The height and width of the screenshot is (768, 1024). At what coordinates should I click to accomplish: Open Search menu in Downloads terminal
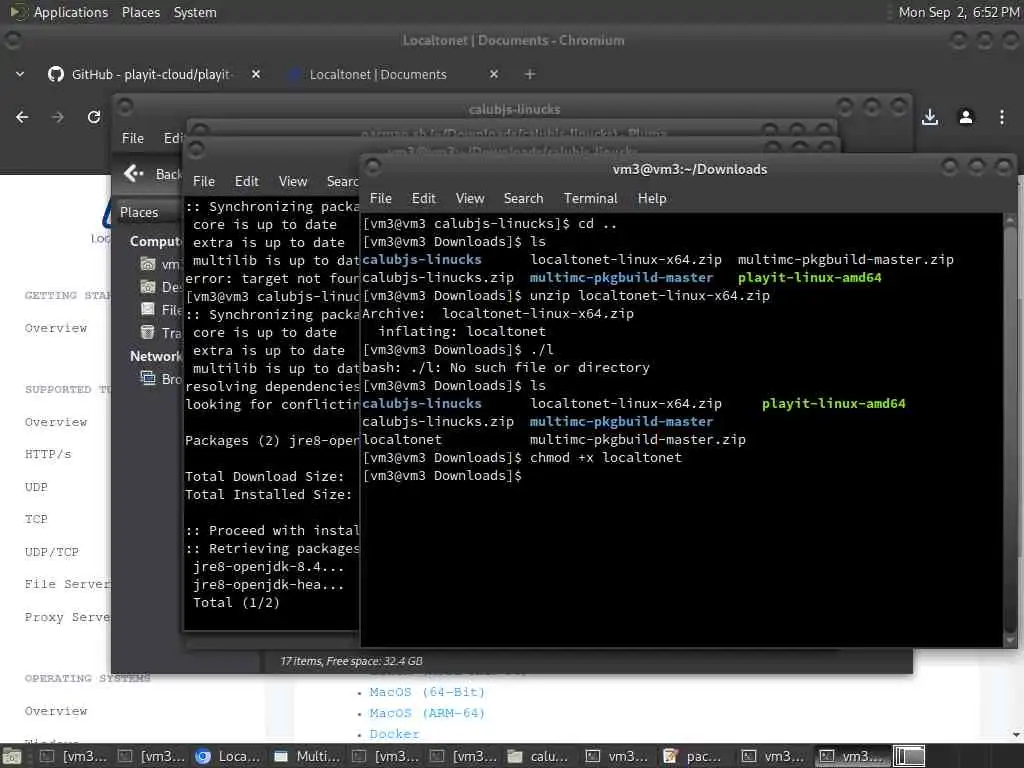(x=523, y=198)
